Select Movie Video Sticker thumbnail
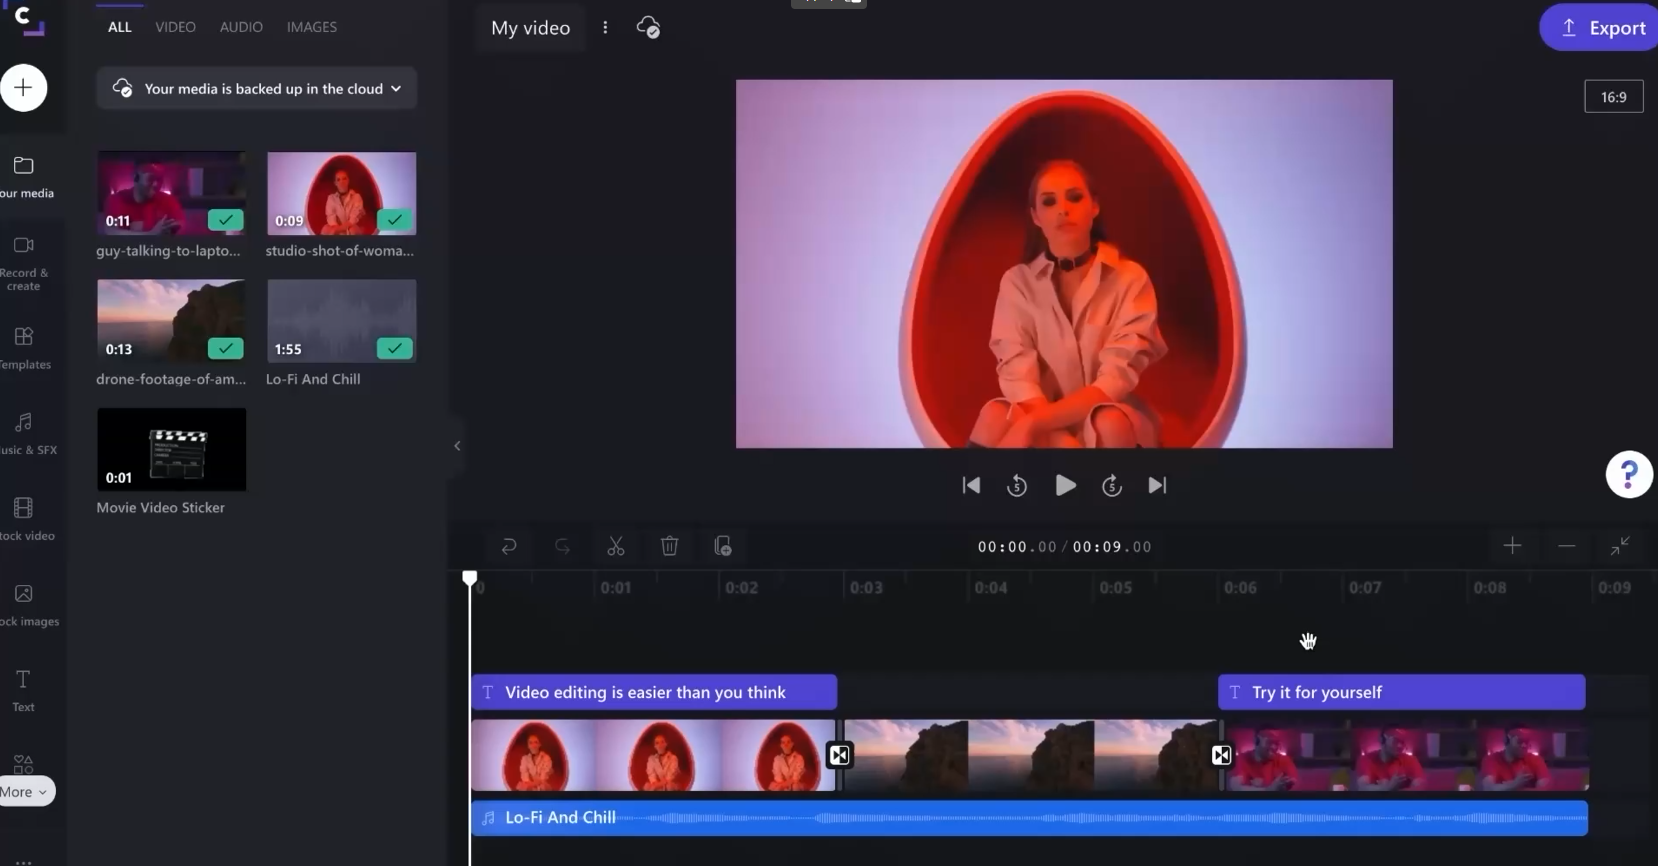This screenshot has height=866, width=1658. pyautogui.click(x=171, y=449)
